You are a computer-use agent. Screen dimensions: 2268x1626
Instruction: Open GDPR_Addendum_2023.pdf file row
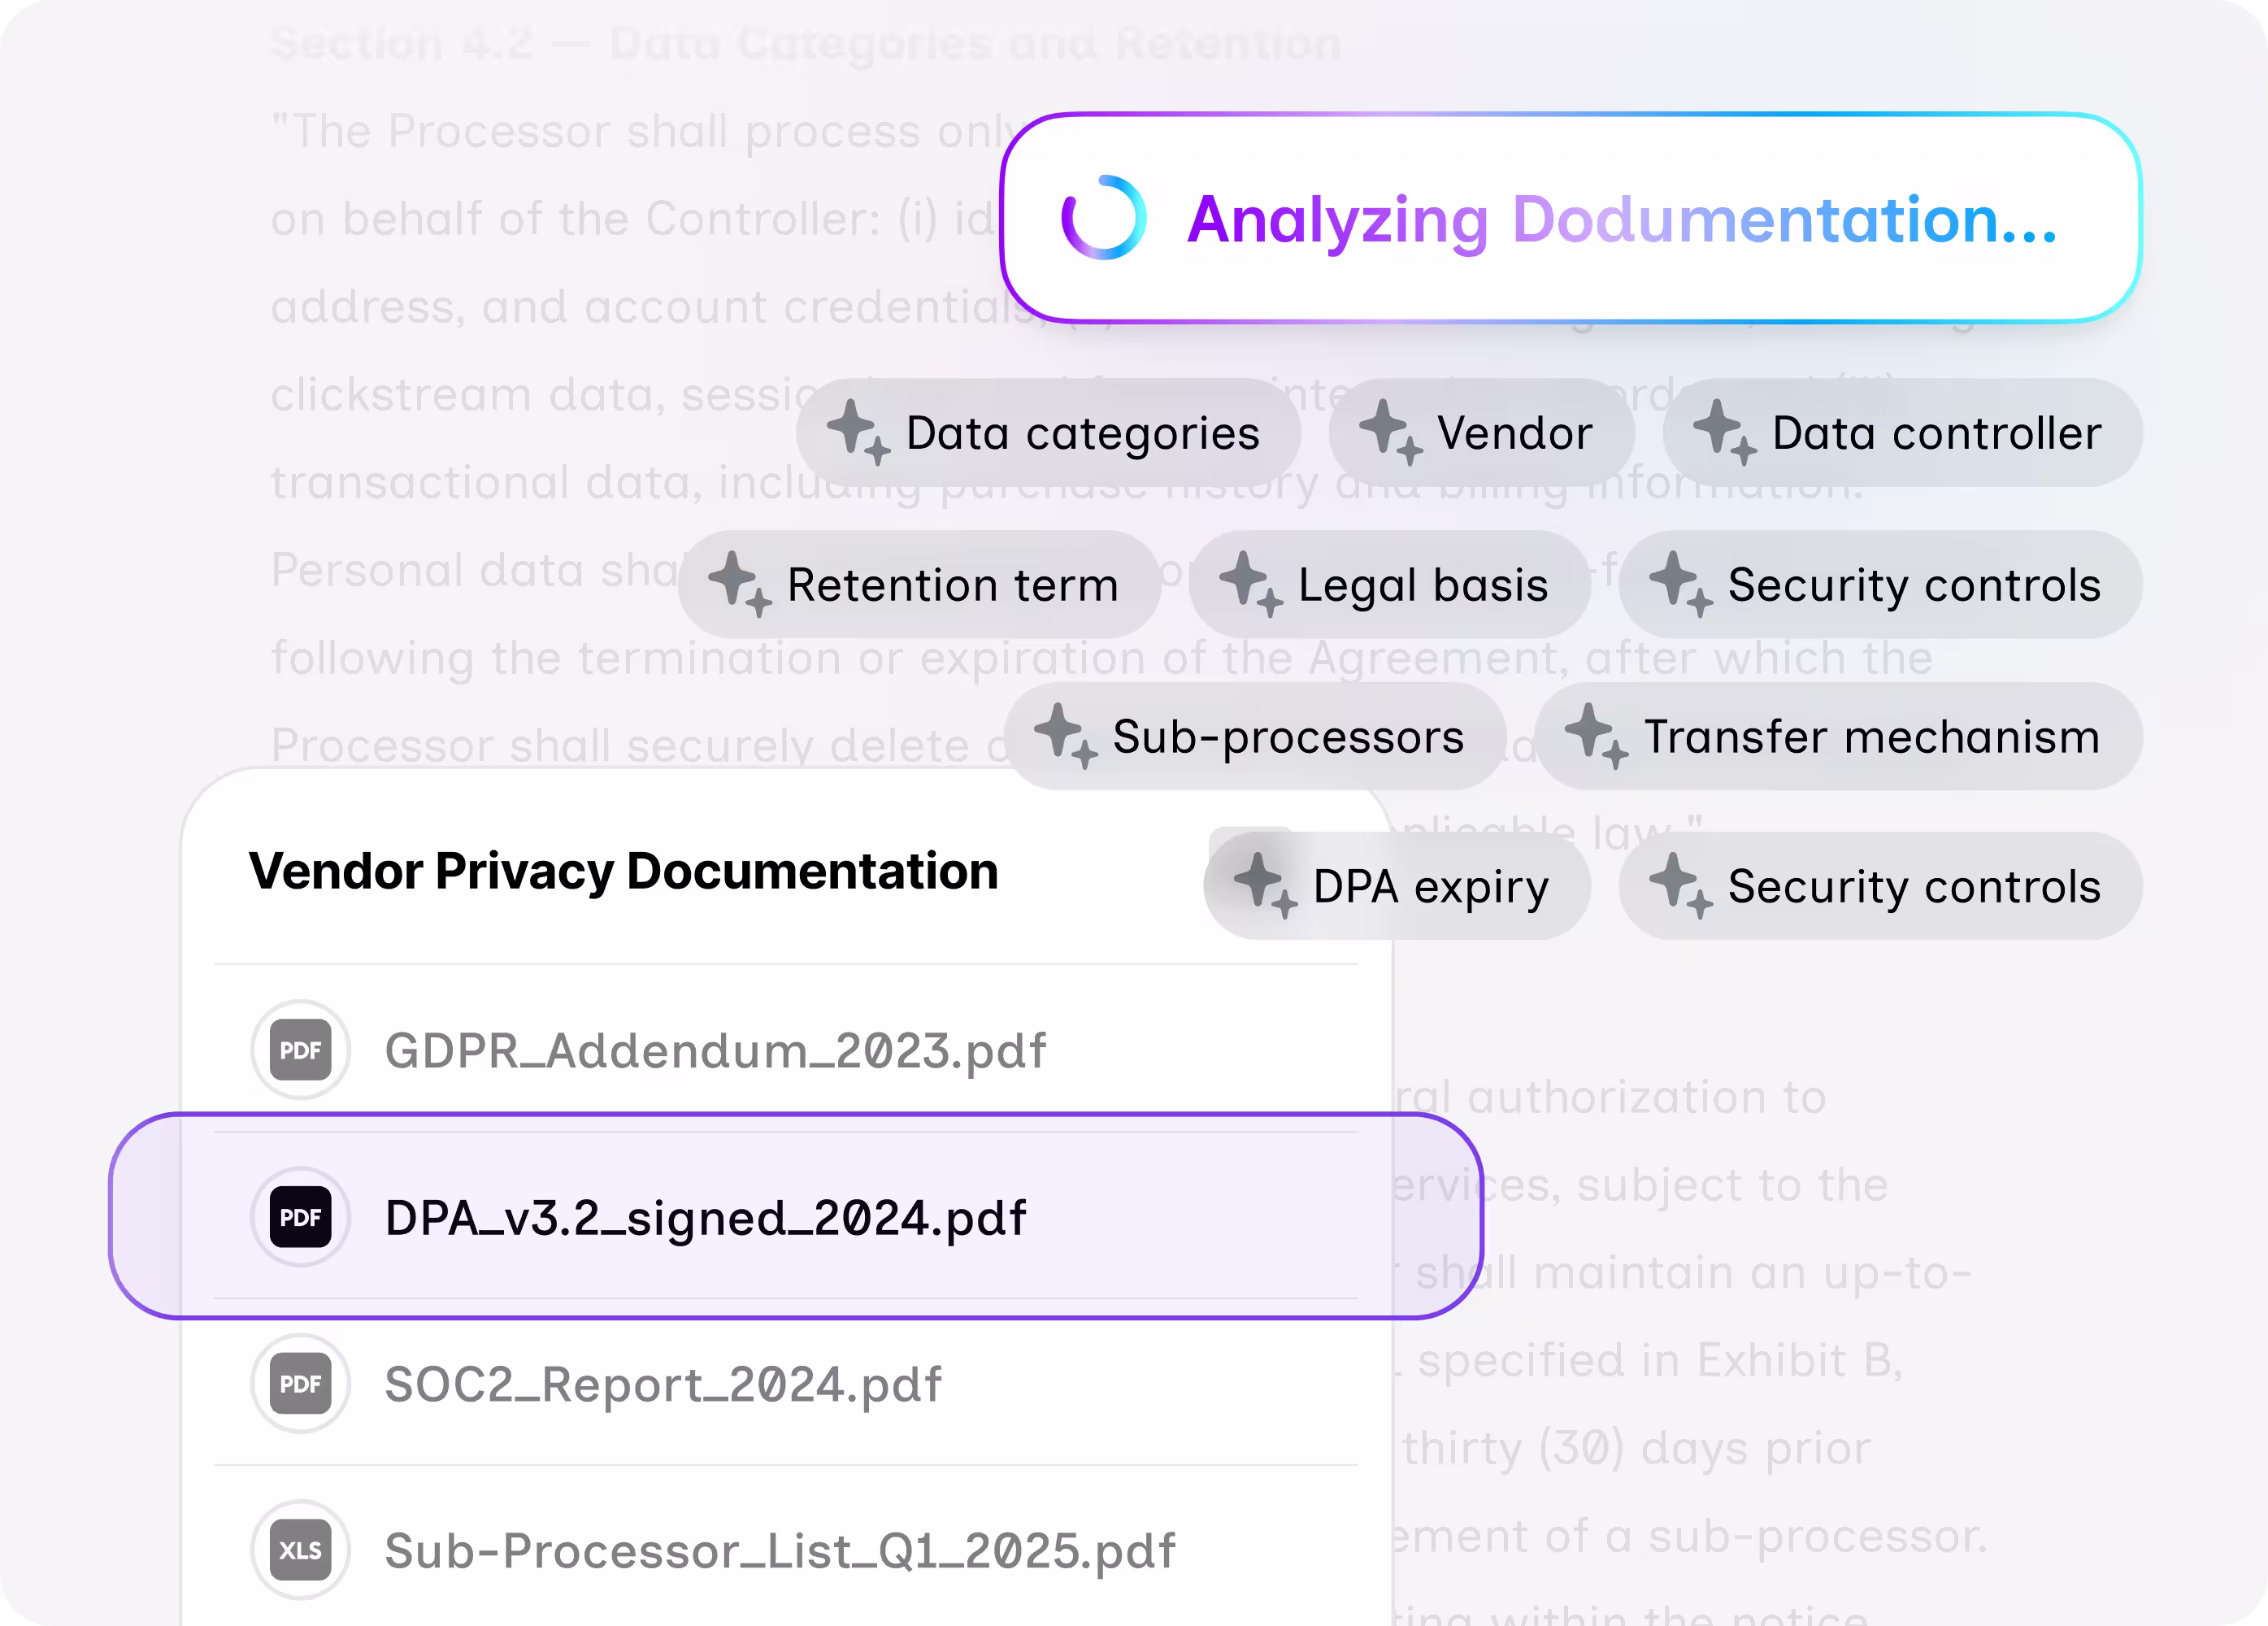pyautogui.click(x=786, y=1050)
